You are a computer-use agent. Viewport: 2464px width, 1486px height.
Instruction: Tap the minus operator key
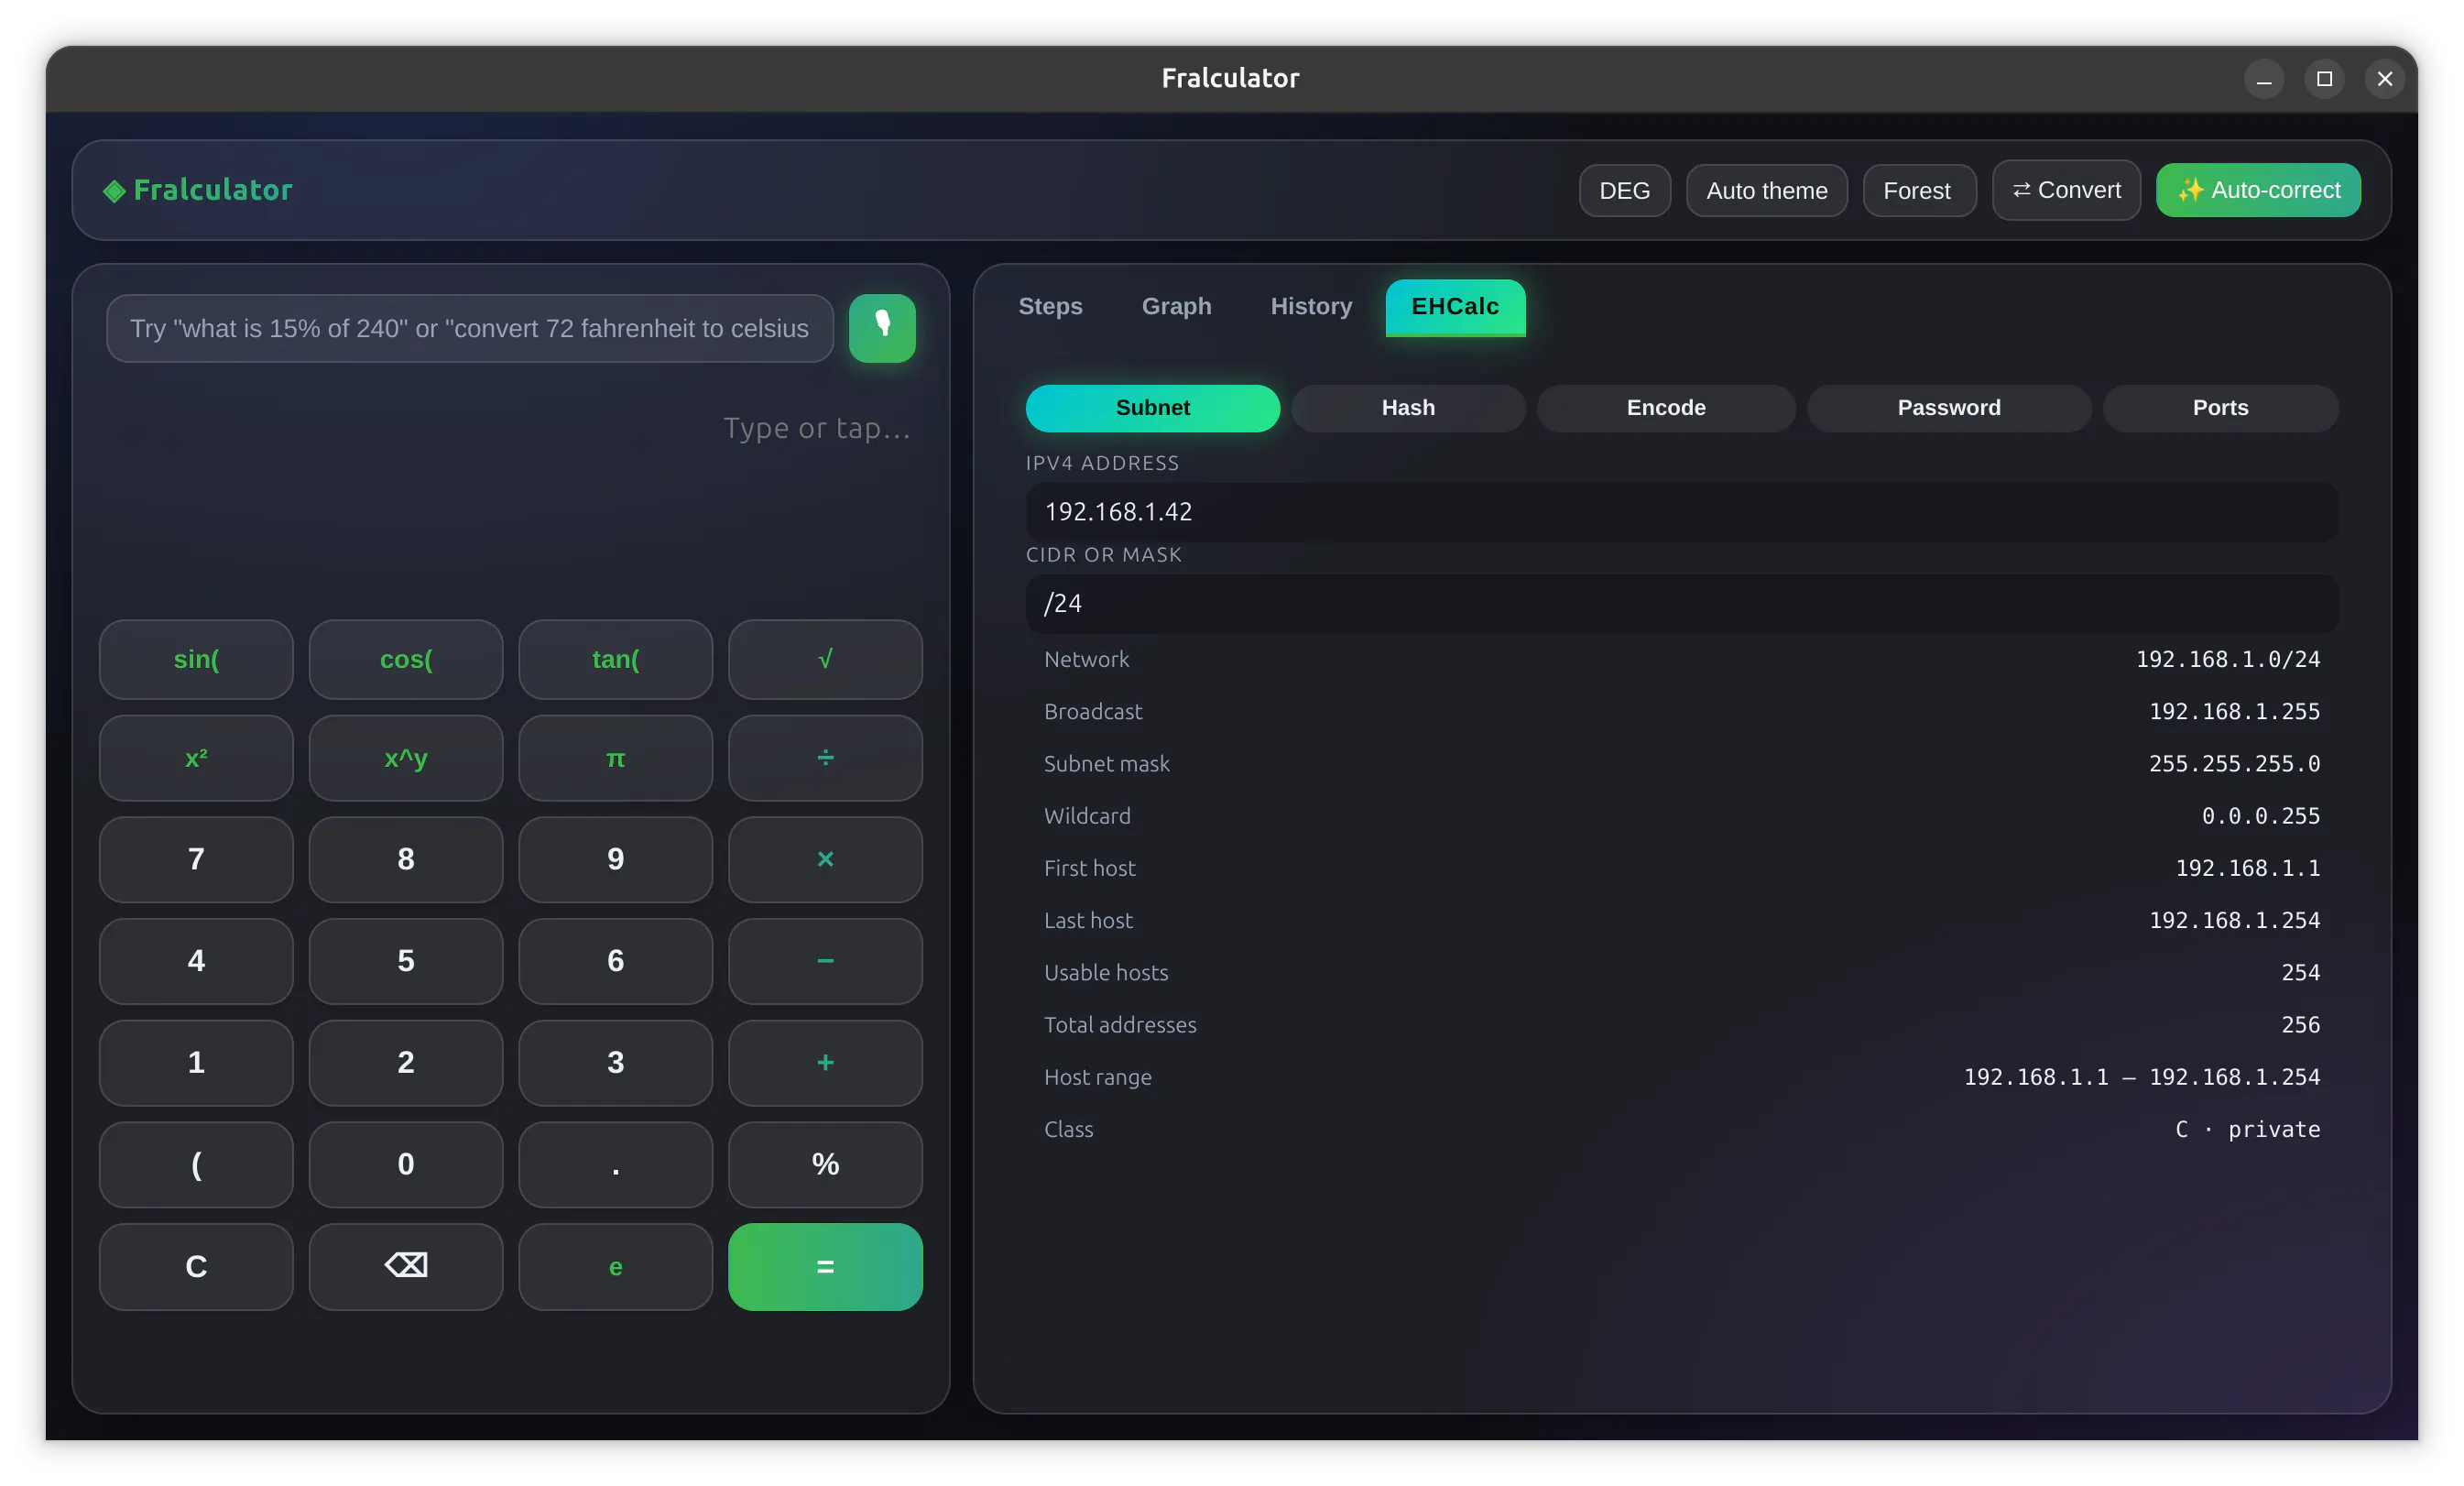pos(825,961)
